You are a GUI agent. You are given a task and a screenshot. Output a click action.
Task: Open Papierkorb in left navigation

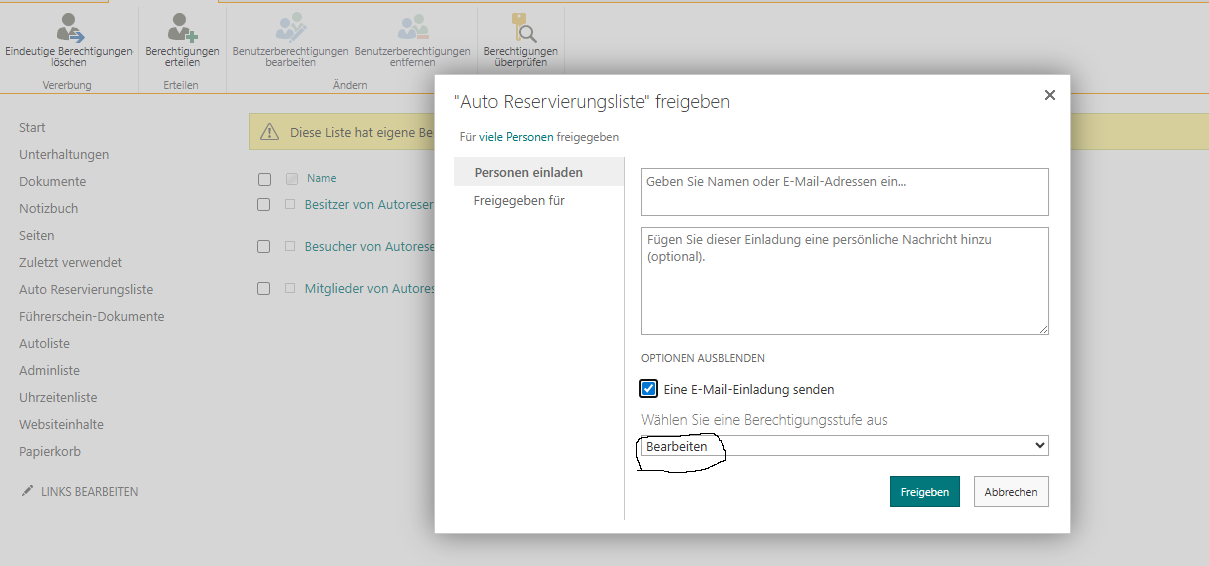(x=50, y=451)
